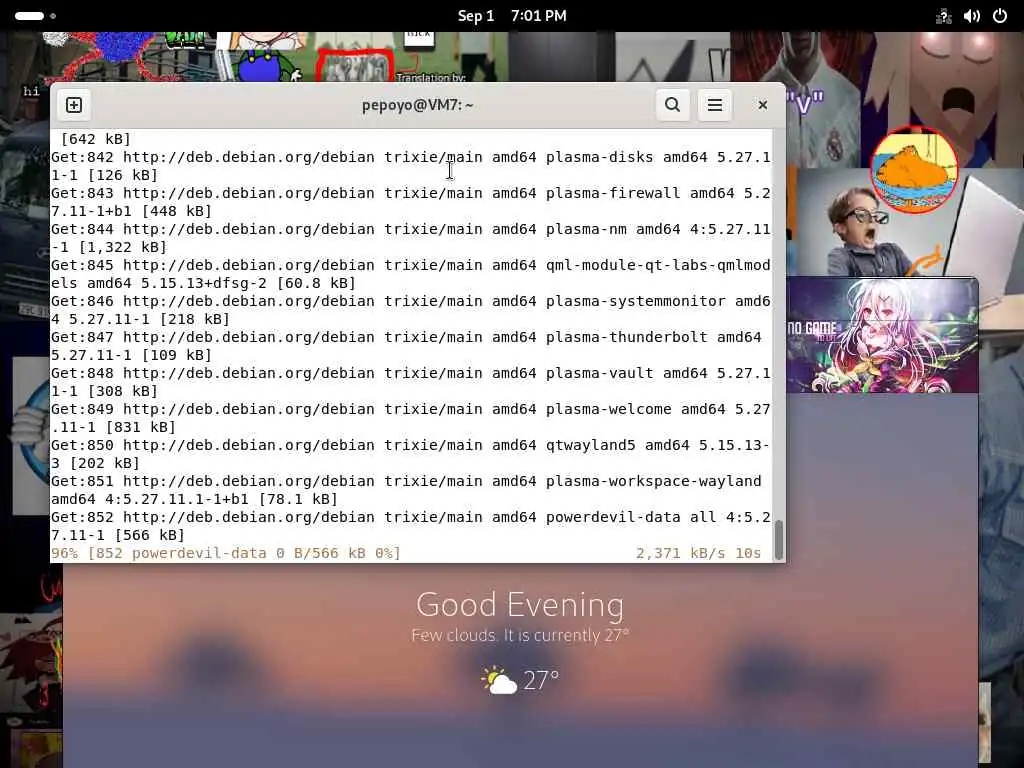This screenshot has height=768, width=1024.
Task: Open the terminal hamburger menu
Action: tap(714, 105)
